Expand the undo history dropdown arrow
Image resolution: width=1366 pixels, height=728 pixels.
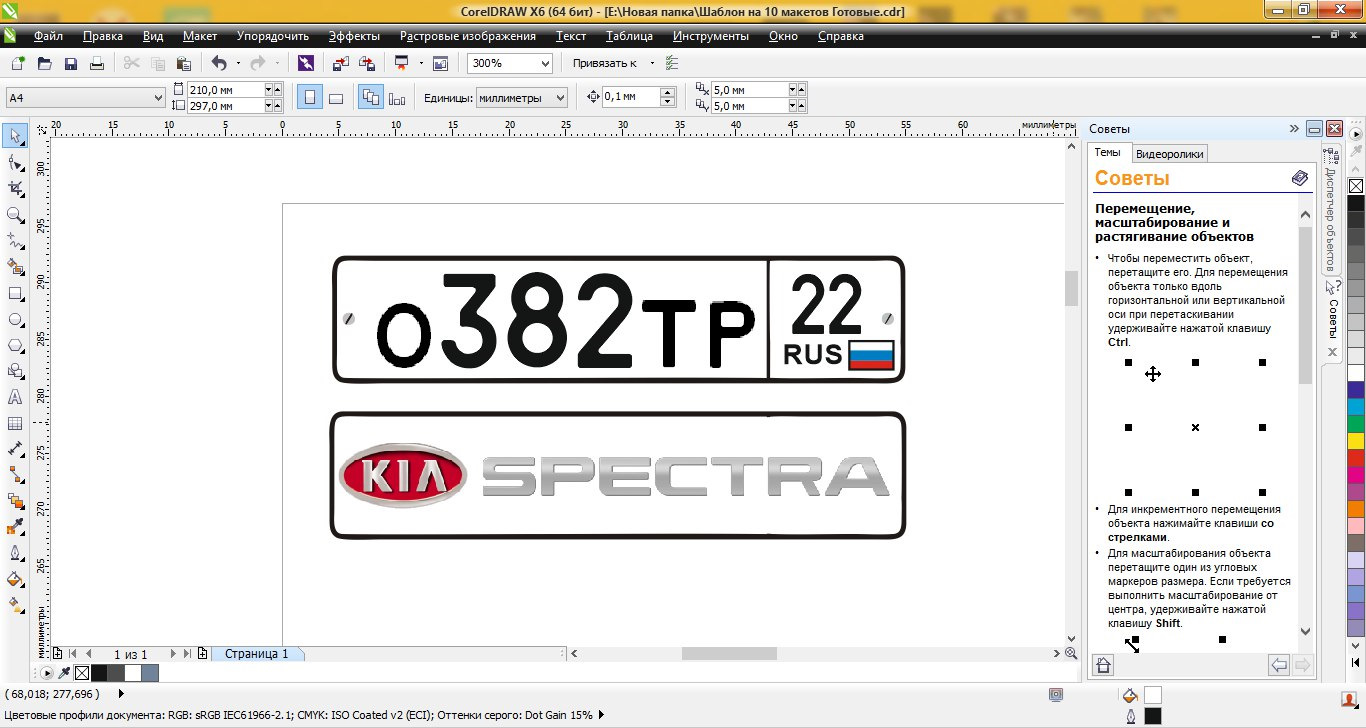coord(238,63)
